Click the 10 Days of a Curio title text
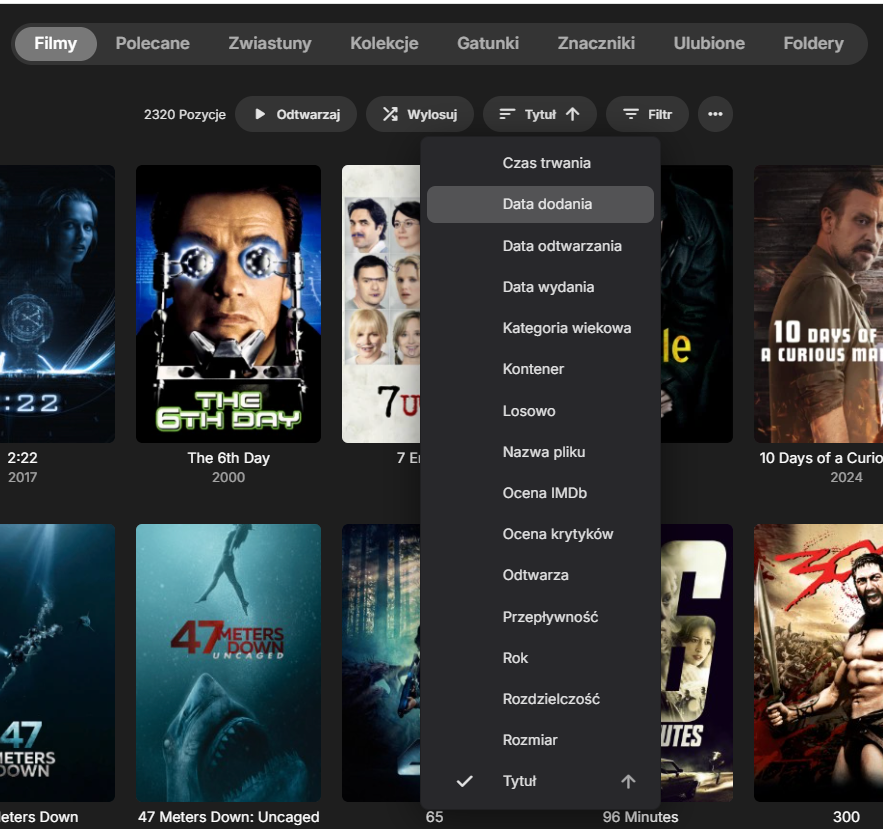 [x=821, y=458]
